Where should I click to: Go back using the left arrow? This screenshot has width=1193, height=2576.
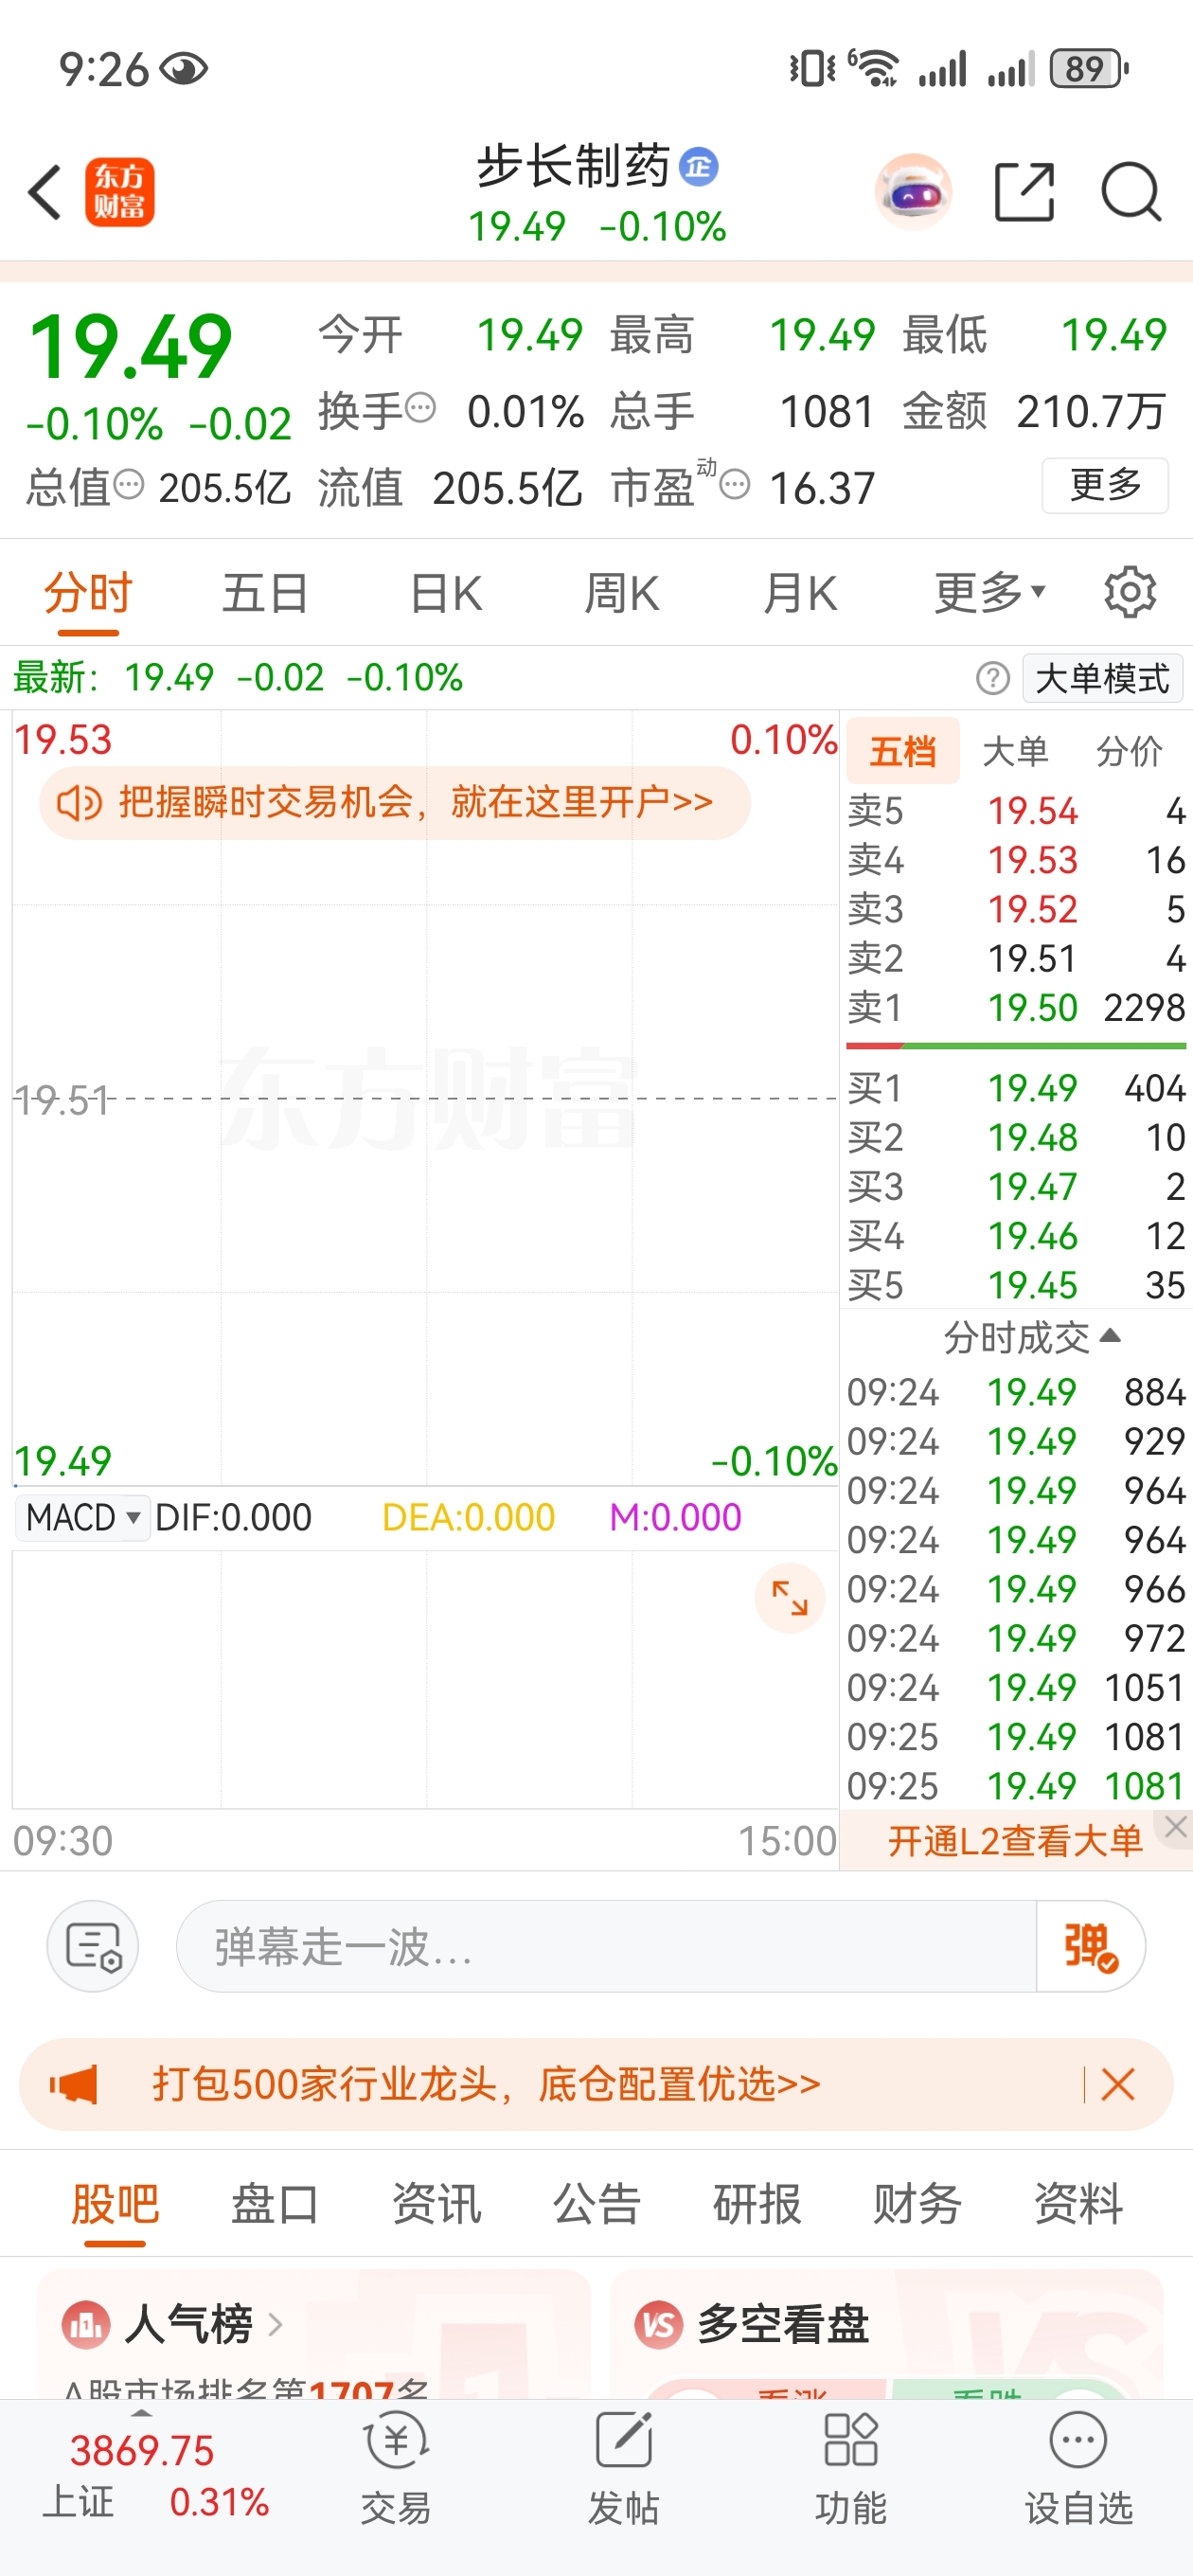click(x=45, y=192)
